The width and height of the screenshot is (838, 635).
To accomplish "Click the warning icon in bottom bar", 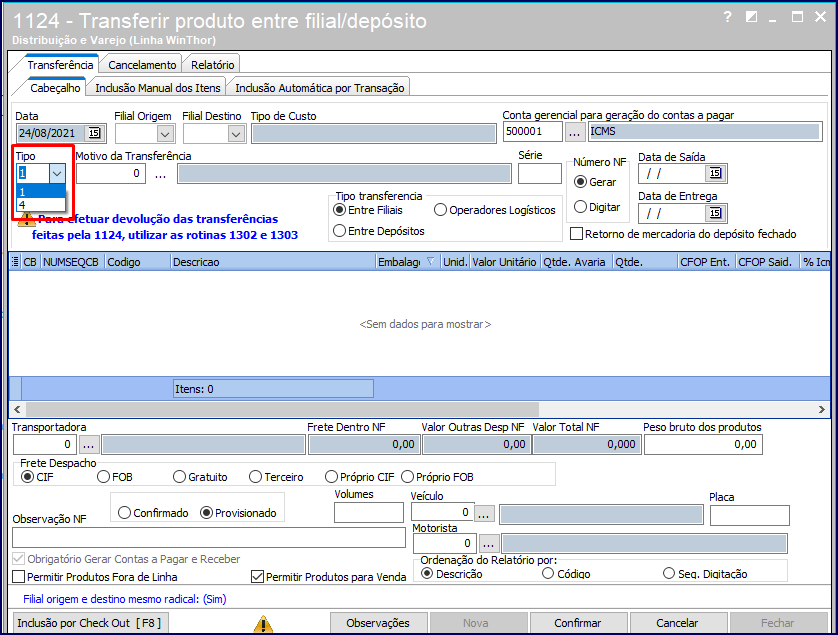I will (x=263, y=623).
